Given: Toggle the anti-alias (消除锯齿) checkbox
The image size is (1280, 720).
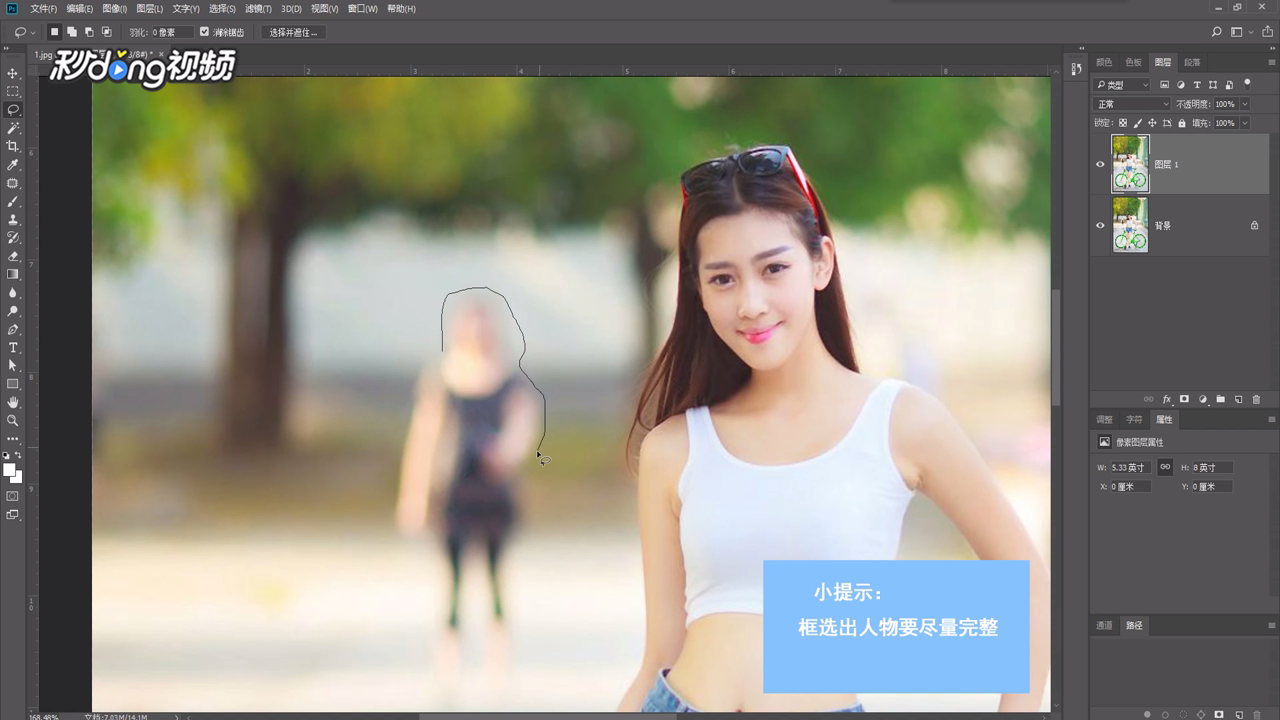Looking at the screenshot, I should [x=204, y=32].
